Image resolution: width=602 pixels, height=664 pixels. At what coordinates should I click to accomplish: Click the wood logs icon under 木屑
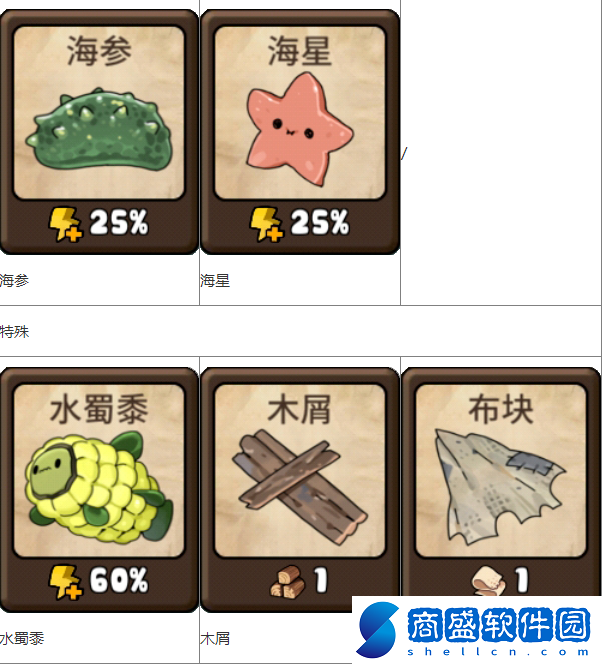tap(288, 581)
